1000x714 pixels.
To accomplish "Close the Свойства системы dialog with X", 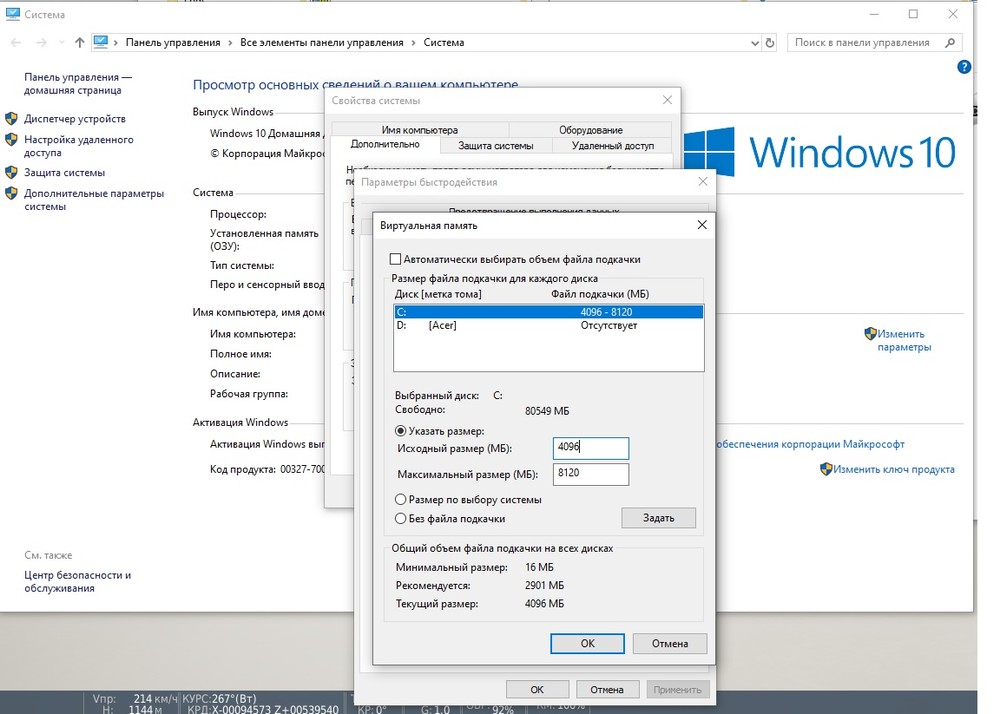I will 667,100.
